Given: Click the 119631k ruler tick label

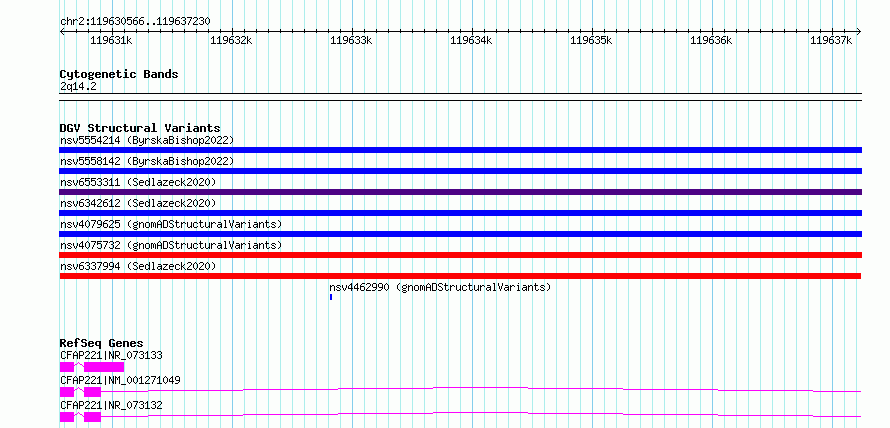Looking at the screenshot, I should click(x=112, y=40).
